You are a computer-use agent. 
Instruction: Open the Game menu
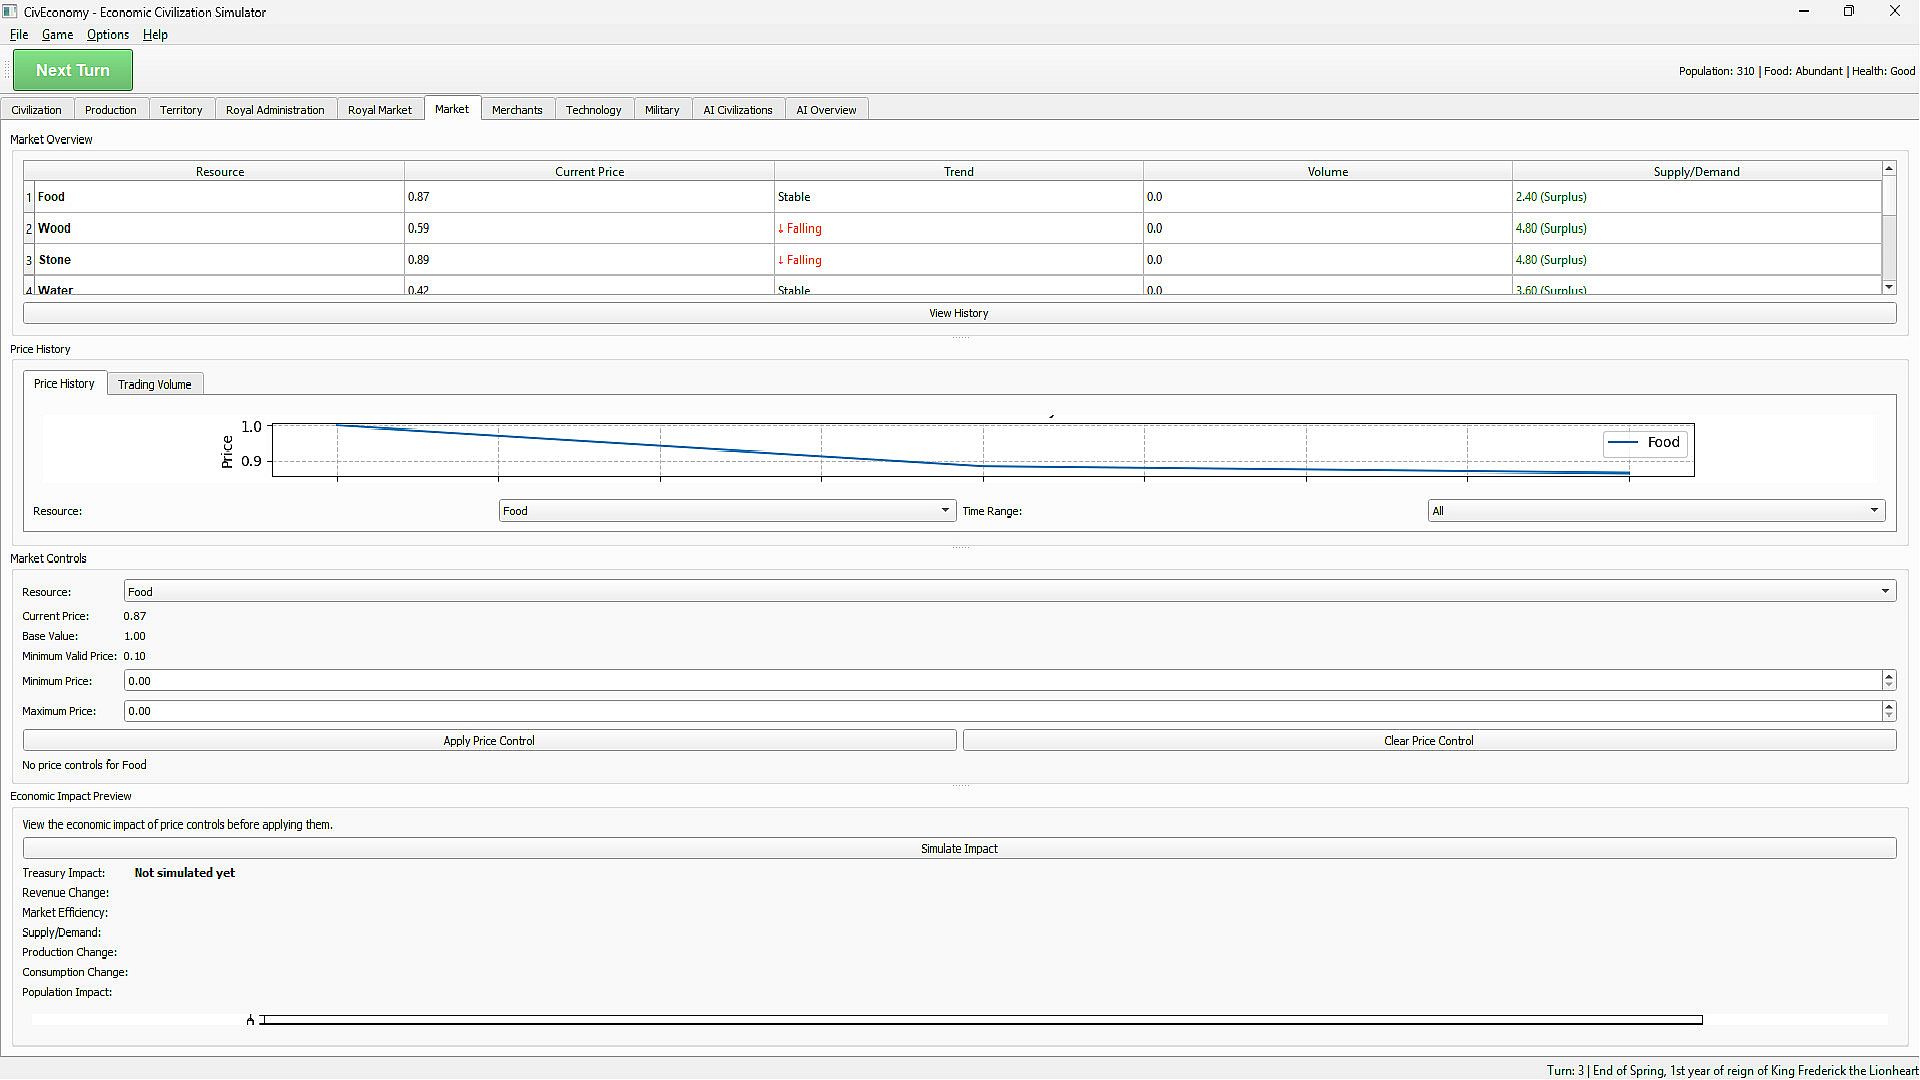click(x=57, y=35)
